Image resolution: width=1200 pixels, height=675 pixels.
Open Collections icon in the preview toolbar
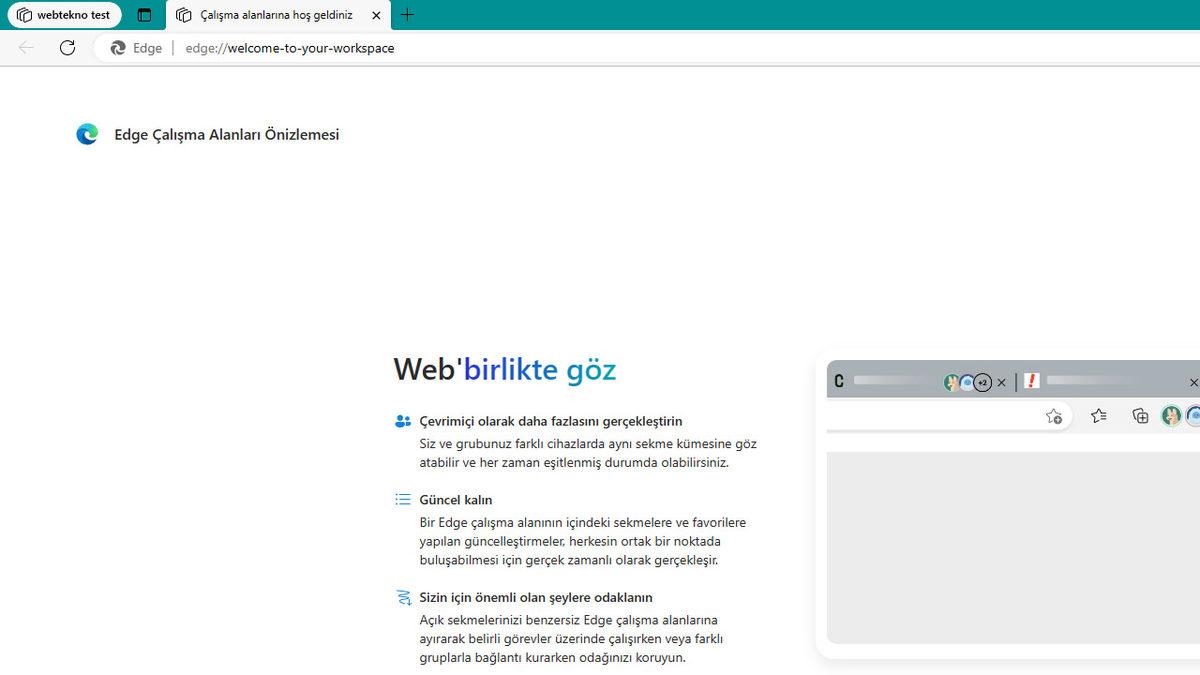coord(1140,415)
